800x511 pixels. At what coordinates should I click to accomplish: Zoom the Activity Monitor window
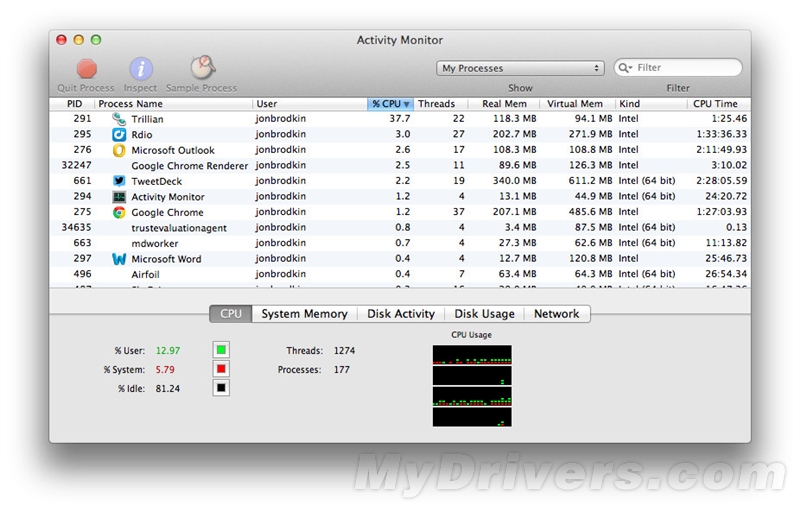coord(96,40)
